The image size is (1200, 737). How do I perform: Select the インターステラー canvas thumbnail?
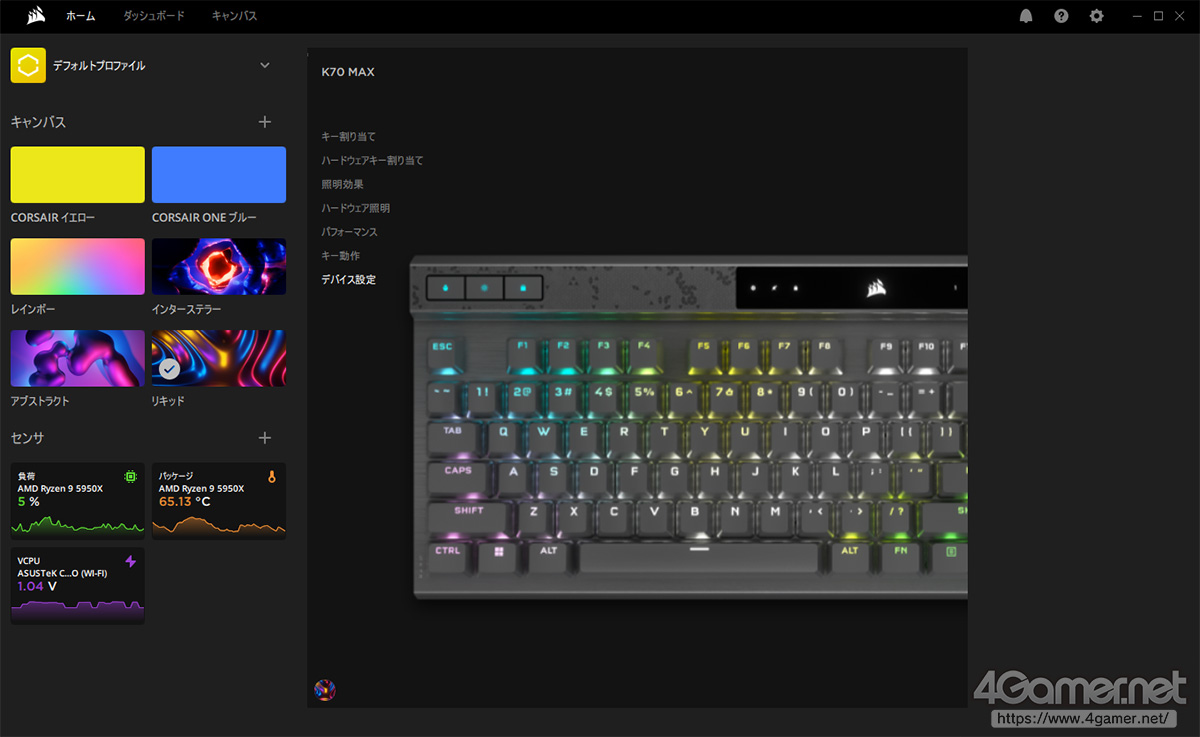tap(219, 266)
